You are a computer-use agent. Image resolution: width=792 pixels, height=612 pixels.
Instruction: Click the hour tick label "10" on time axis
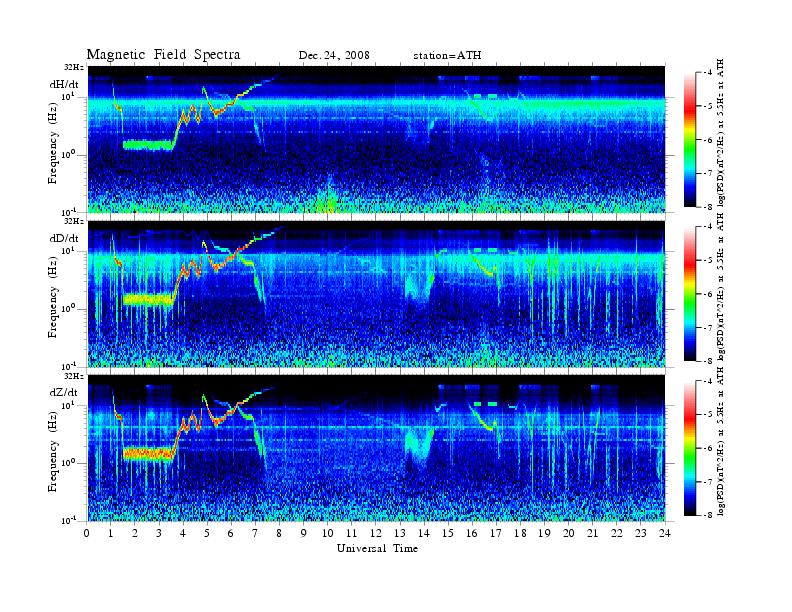coord(327,533)
